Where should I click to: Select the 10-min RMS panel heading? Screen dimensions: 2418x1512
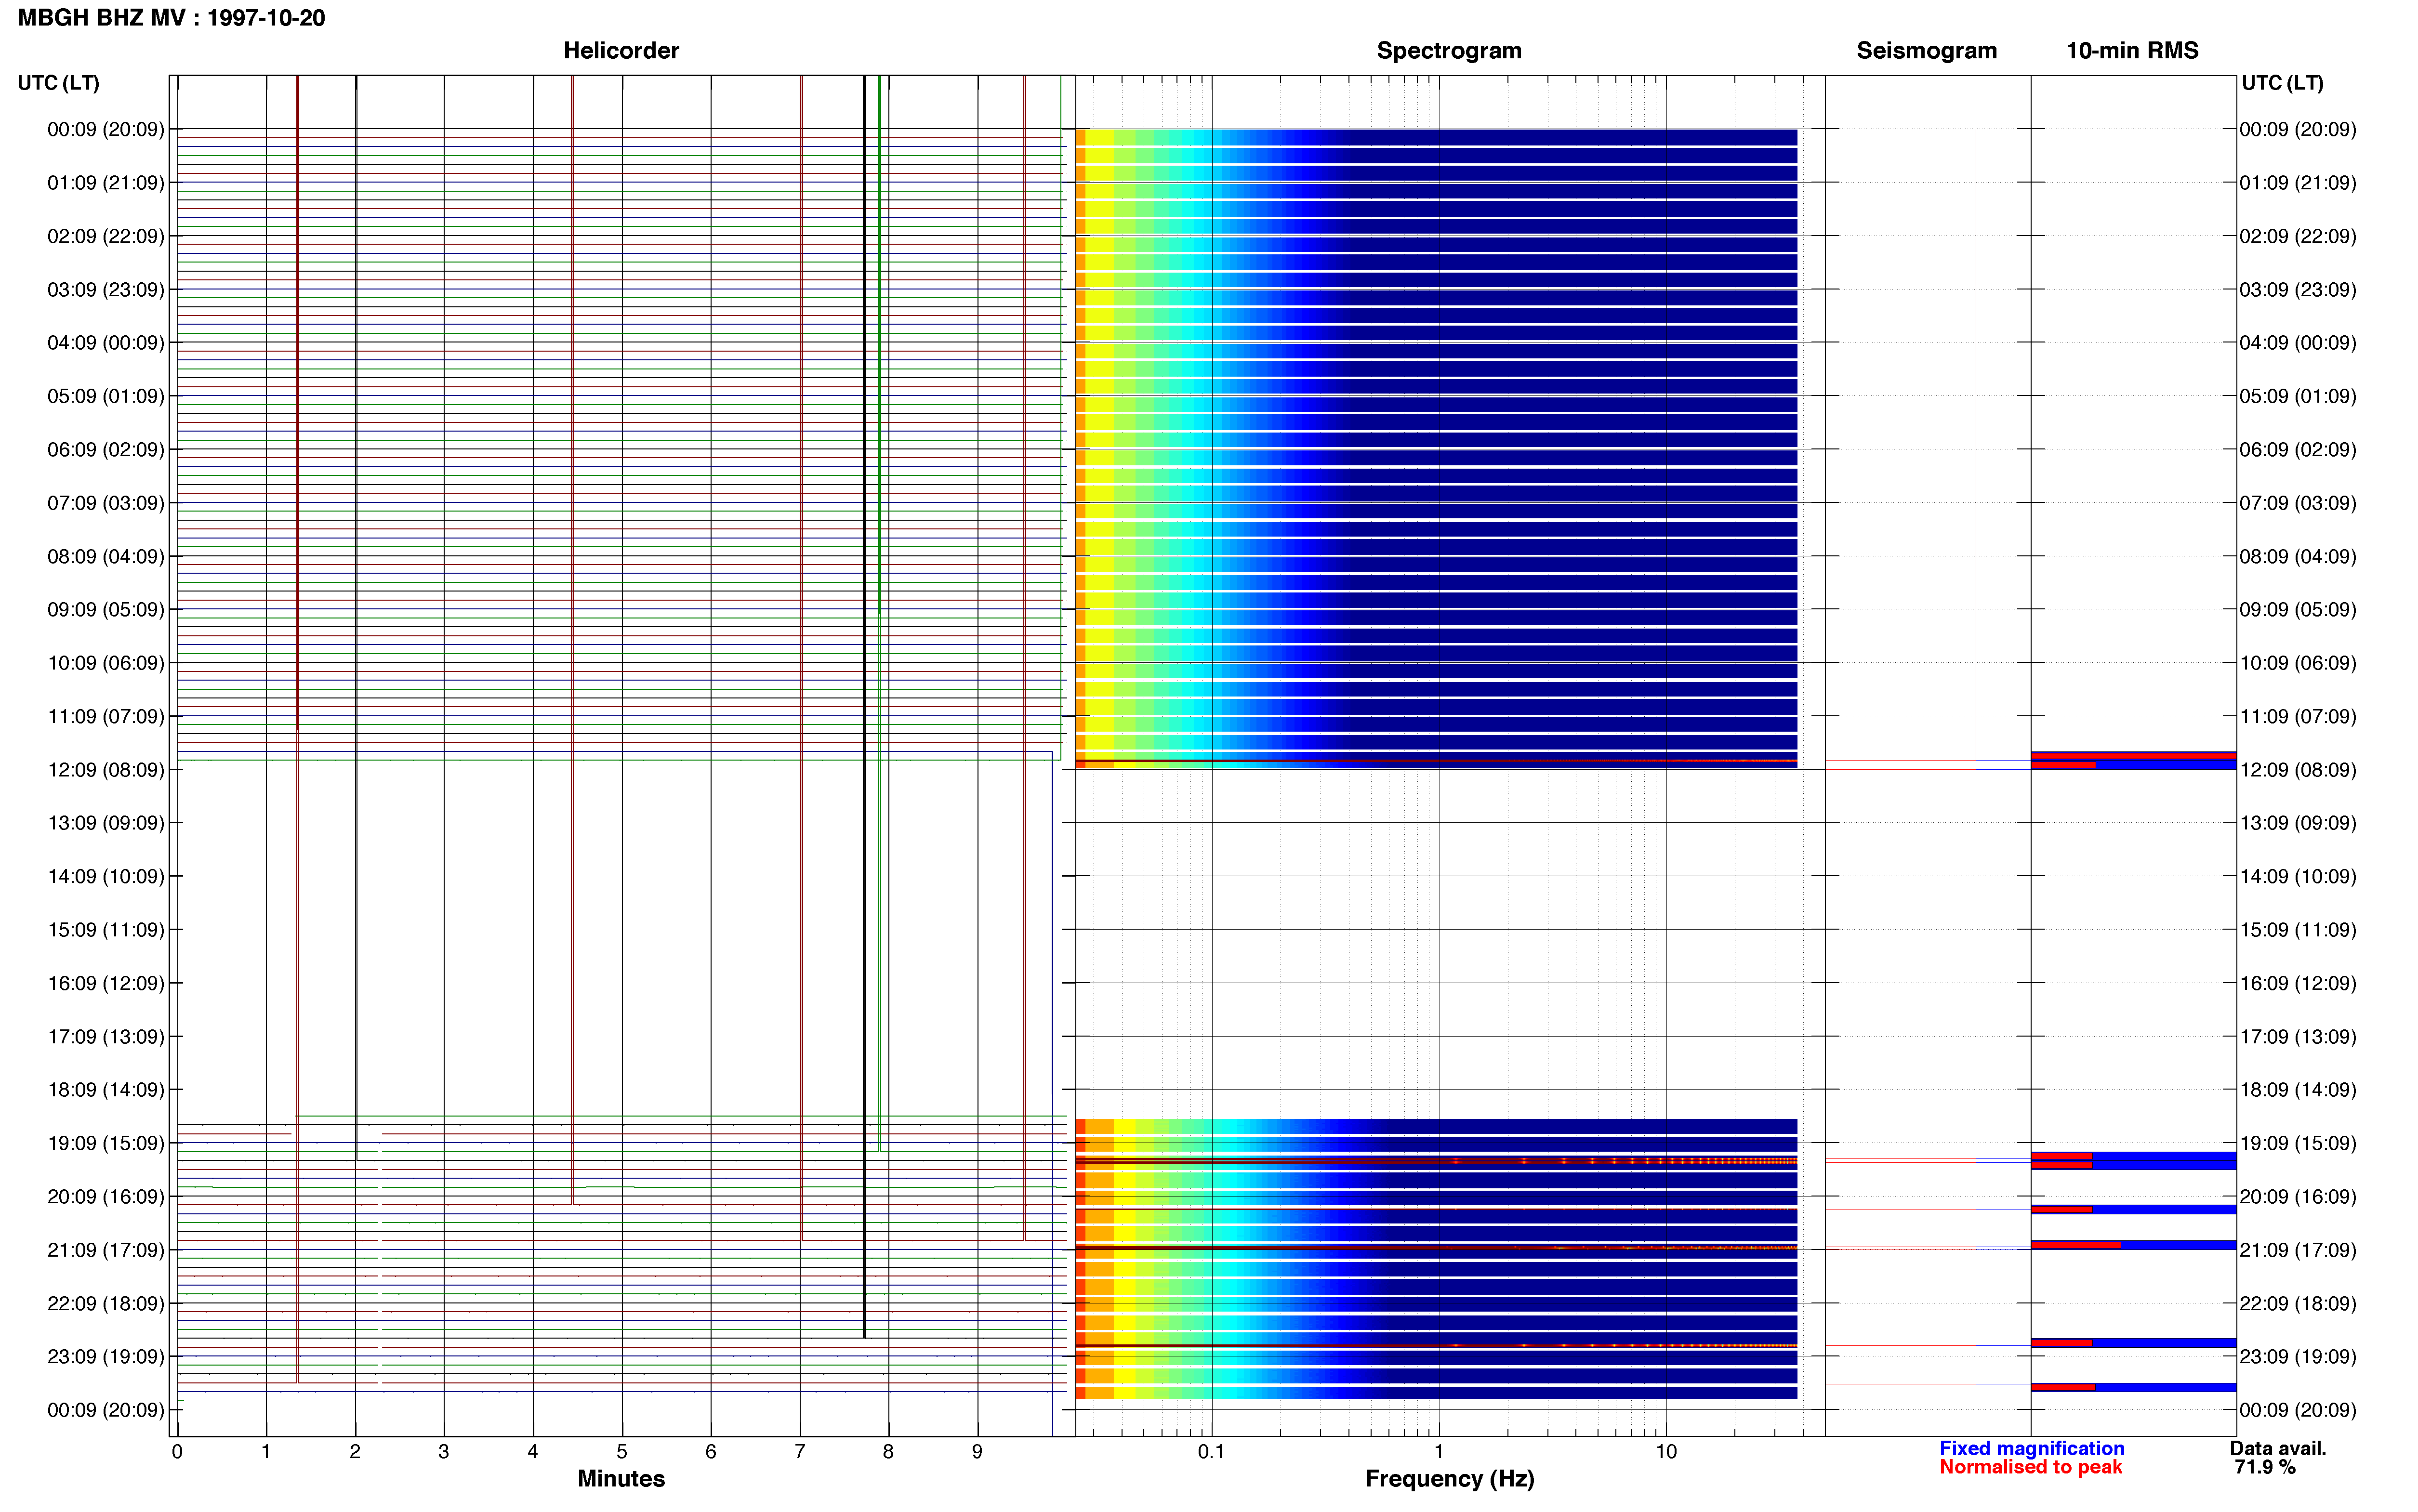point(2132,51)
